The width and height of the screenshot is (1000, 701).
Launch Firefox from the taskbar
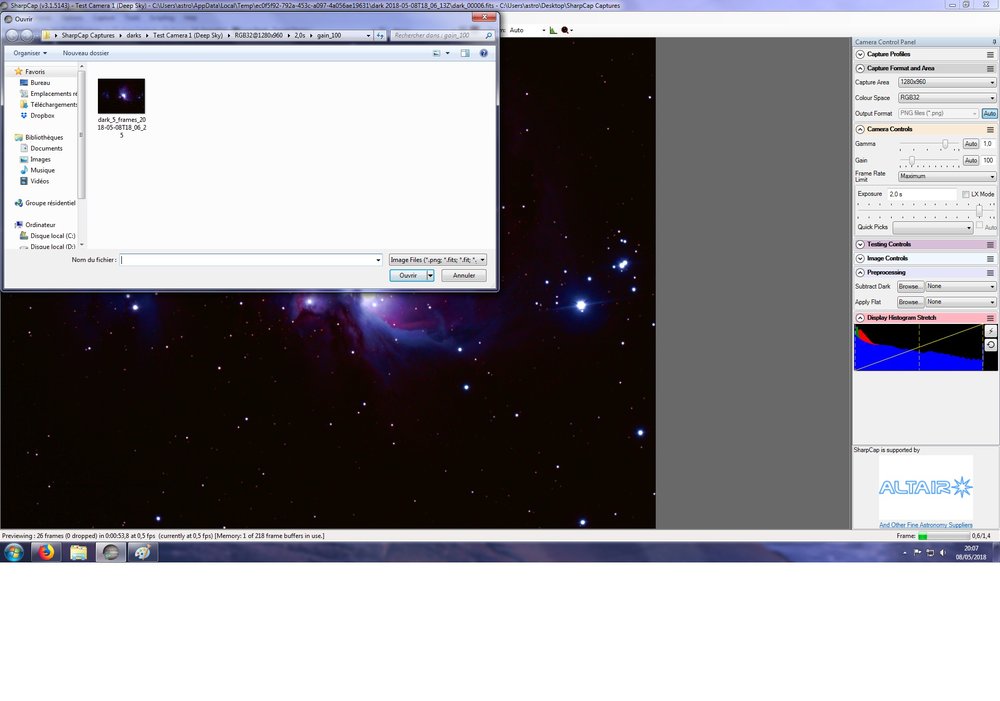coord(46,552)
